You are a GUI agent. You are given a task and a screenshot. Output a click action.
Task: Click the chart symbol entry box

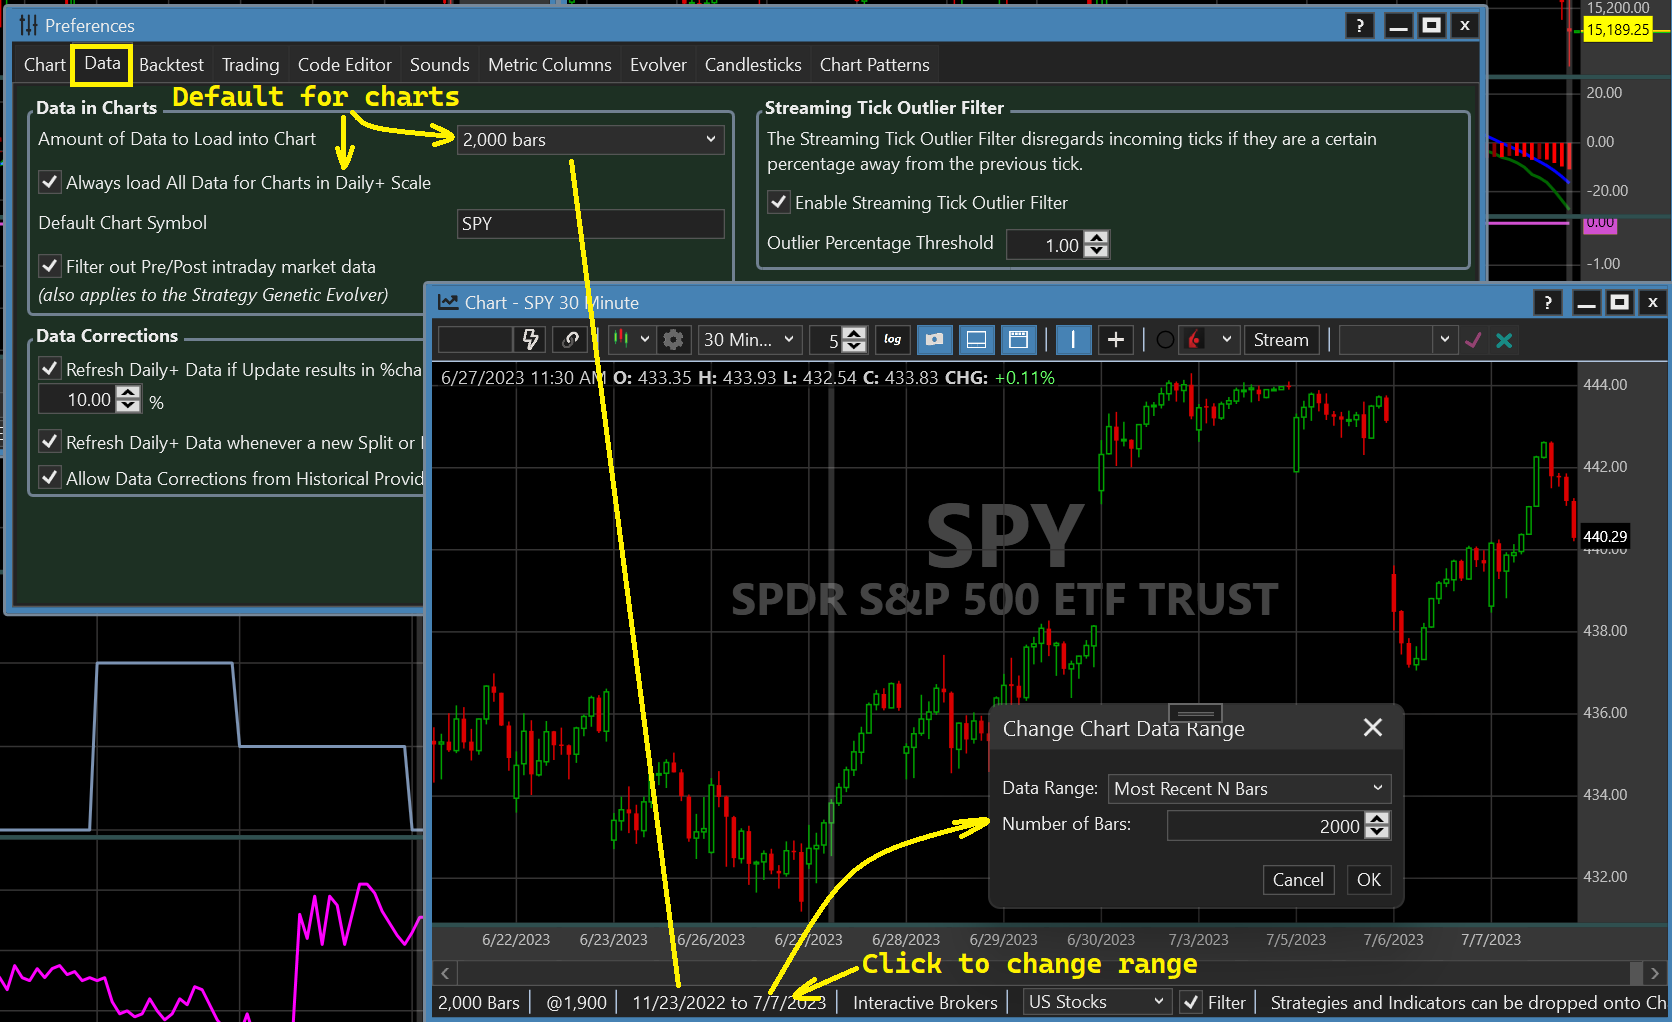pyautogui.click(x=475, y=340)
